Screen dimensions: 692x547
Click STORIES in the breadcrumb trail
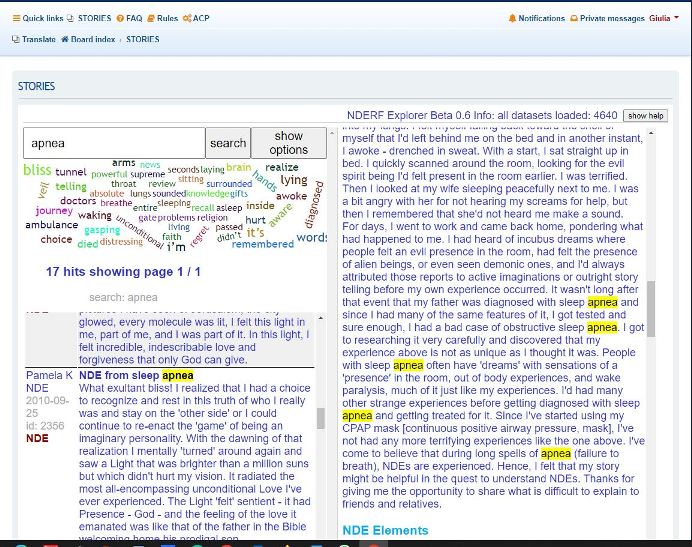[x=143, y=39]
